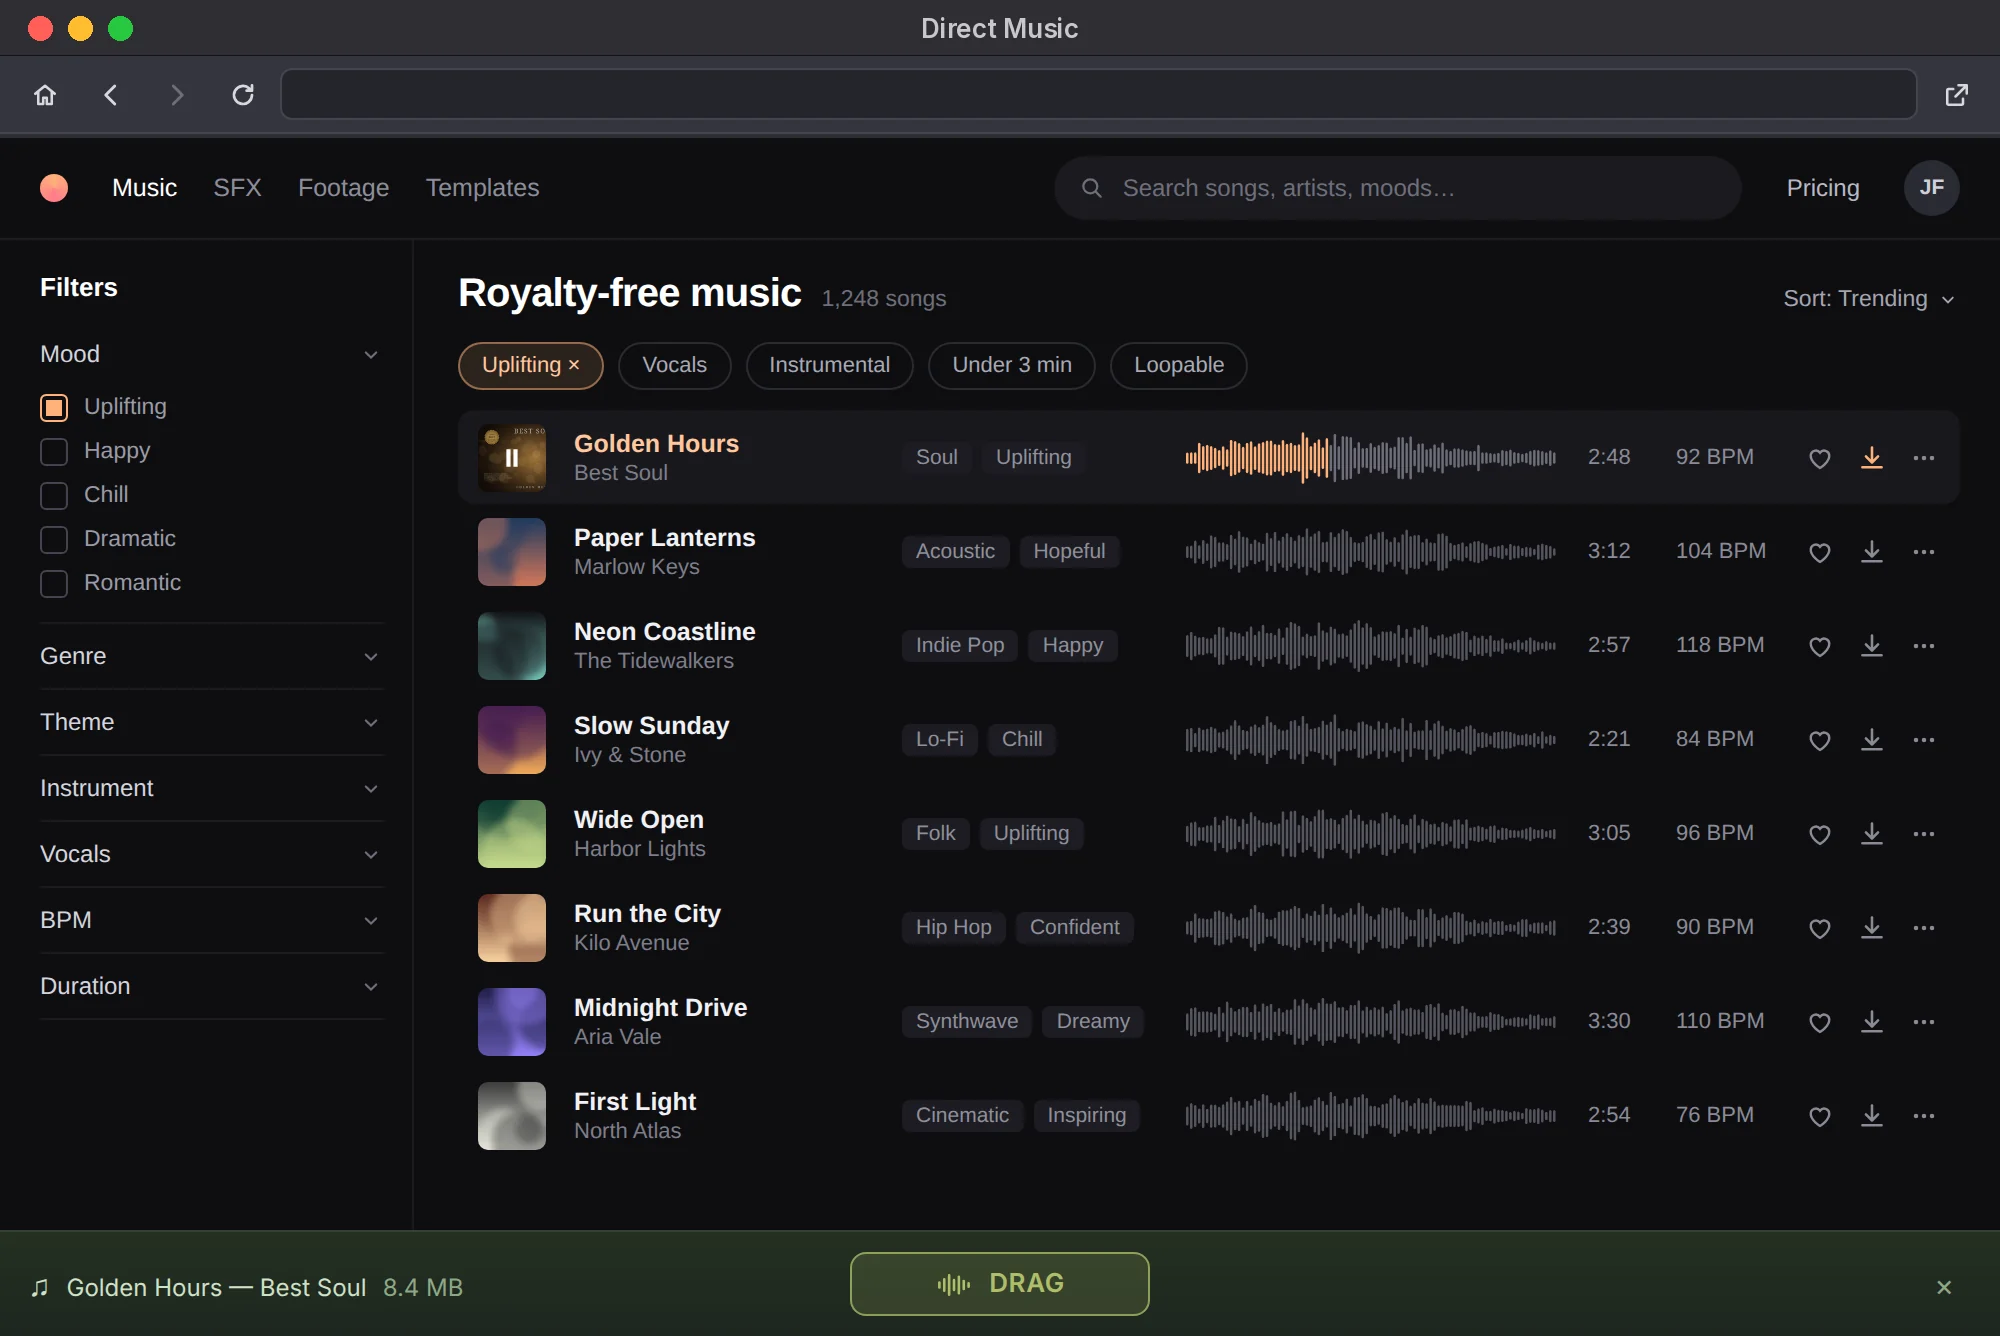The width and height of the screenshot is (2000, 1336).
Task: Collapse the Mood filter section
Action: [x=211, y=354]
